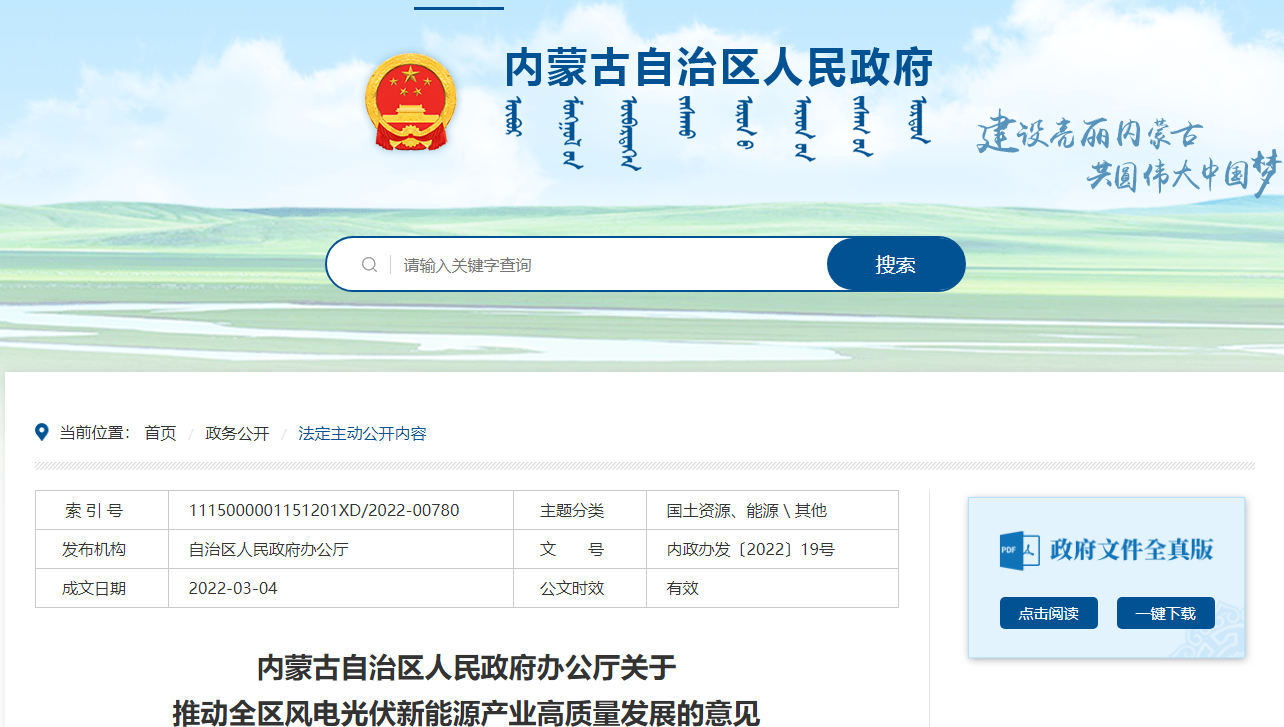Click the 内政办发〔2022〕19号 document number

(750, 549)
